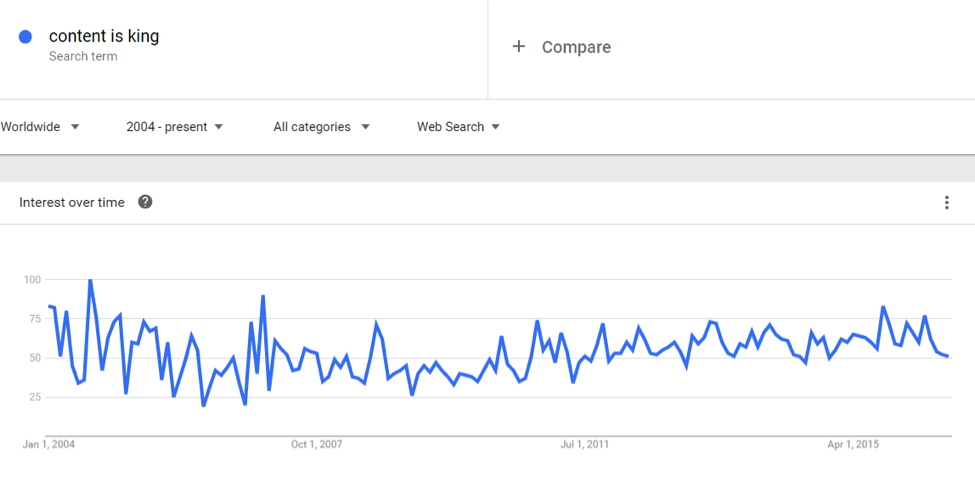Viewport: 975px width, 479px height.
Task: Click the 50 value y-axis label
Action: (34, 358)
